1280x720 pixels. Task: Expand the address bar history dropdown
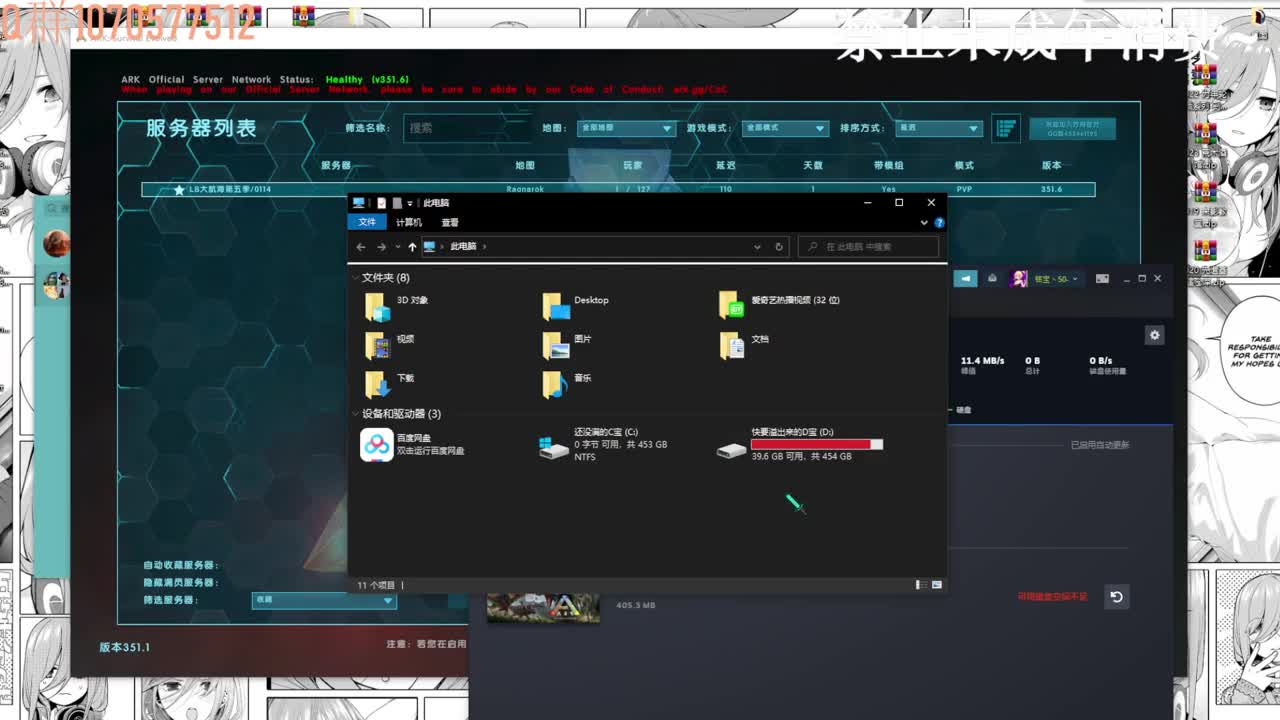tap(757, 246)
